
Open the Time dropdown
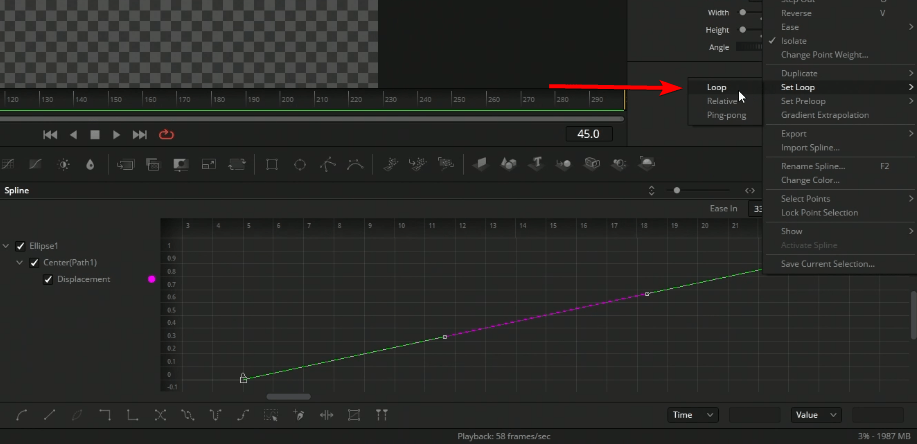[x=693, y=415]
